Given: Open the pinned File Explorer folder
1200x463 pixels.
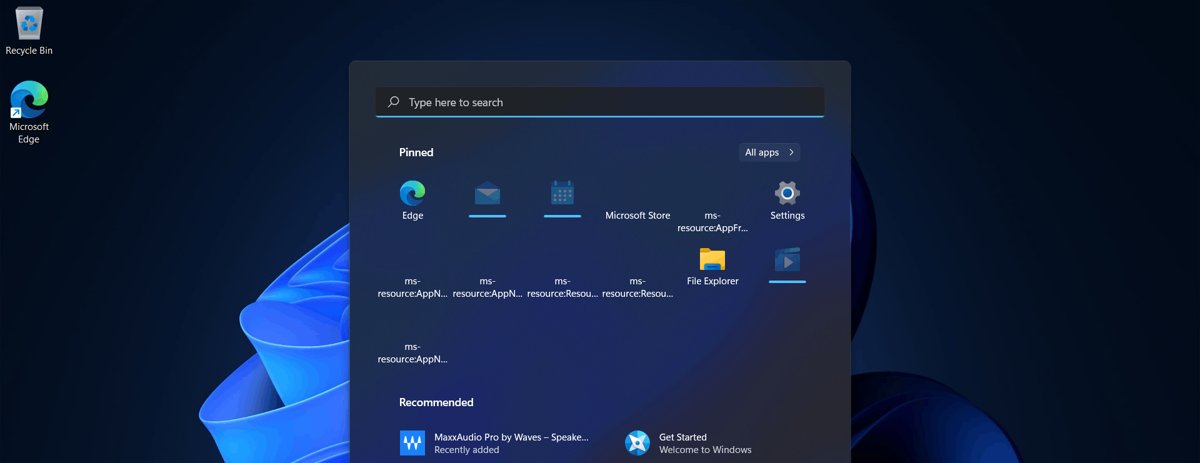Looking at the screenshot, I should click(713, 266).
